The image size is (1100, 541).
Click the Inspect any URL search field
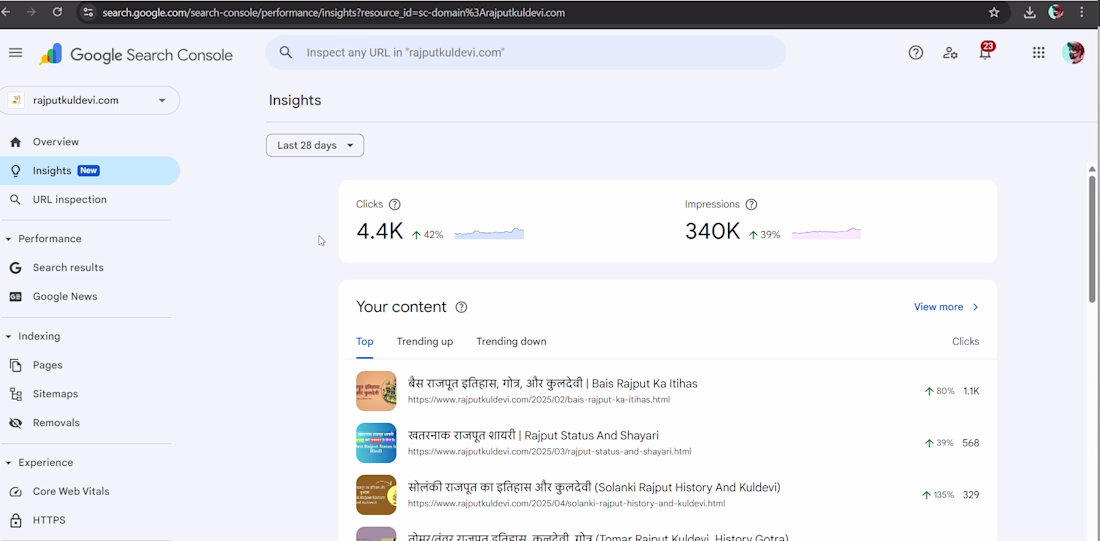[x=525, y=53]
